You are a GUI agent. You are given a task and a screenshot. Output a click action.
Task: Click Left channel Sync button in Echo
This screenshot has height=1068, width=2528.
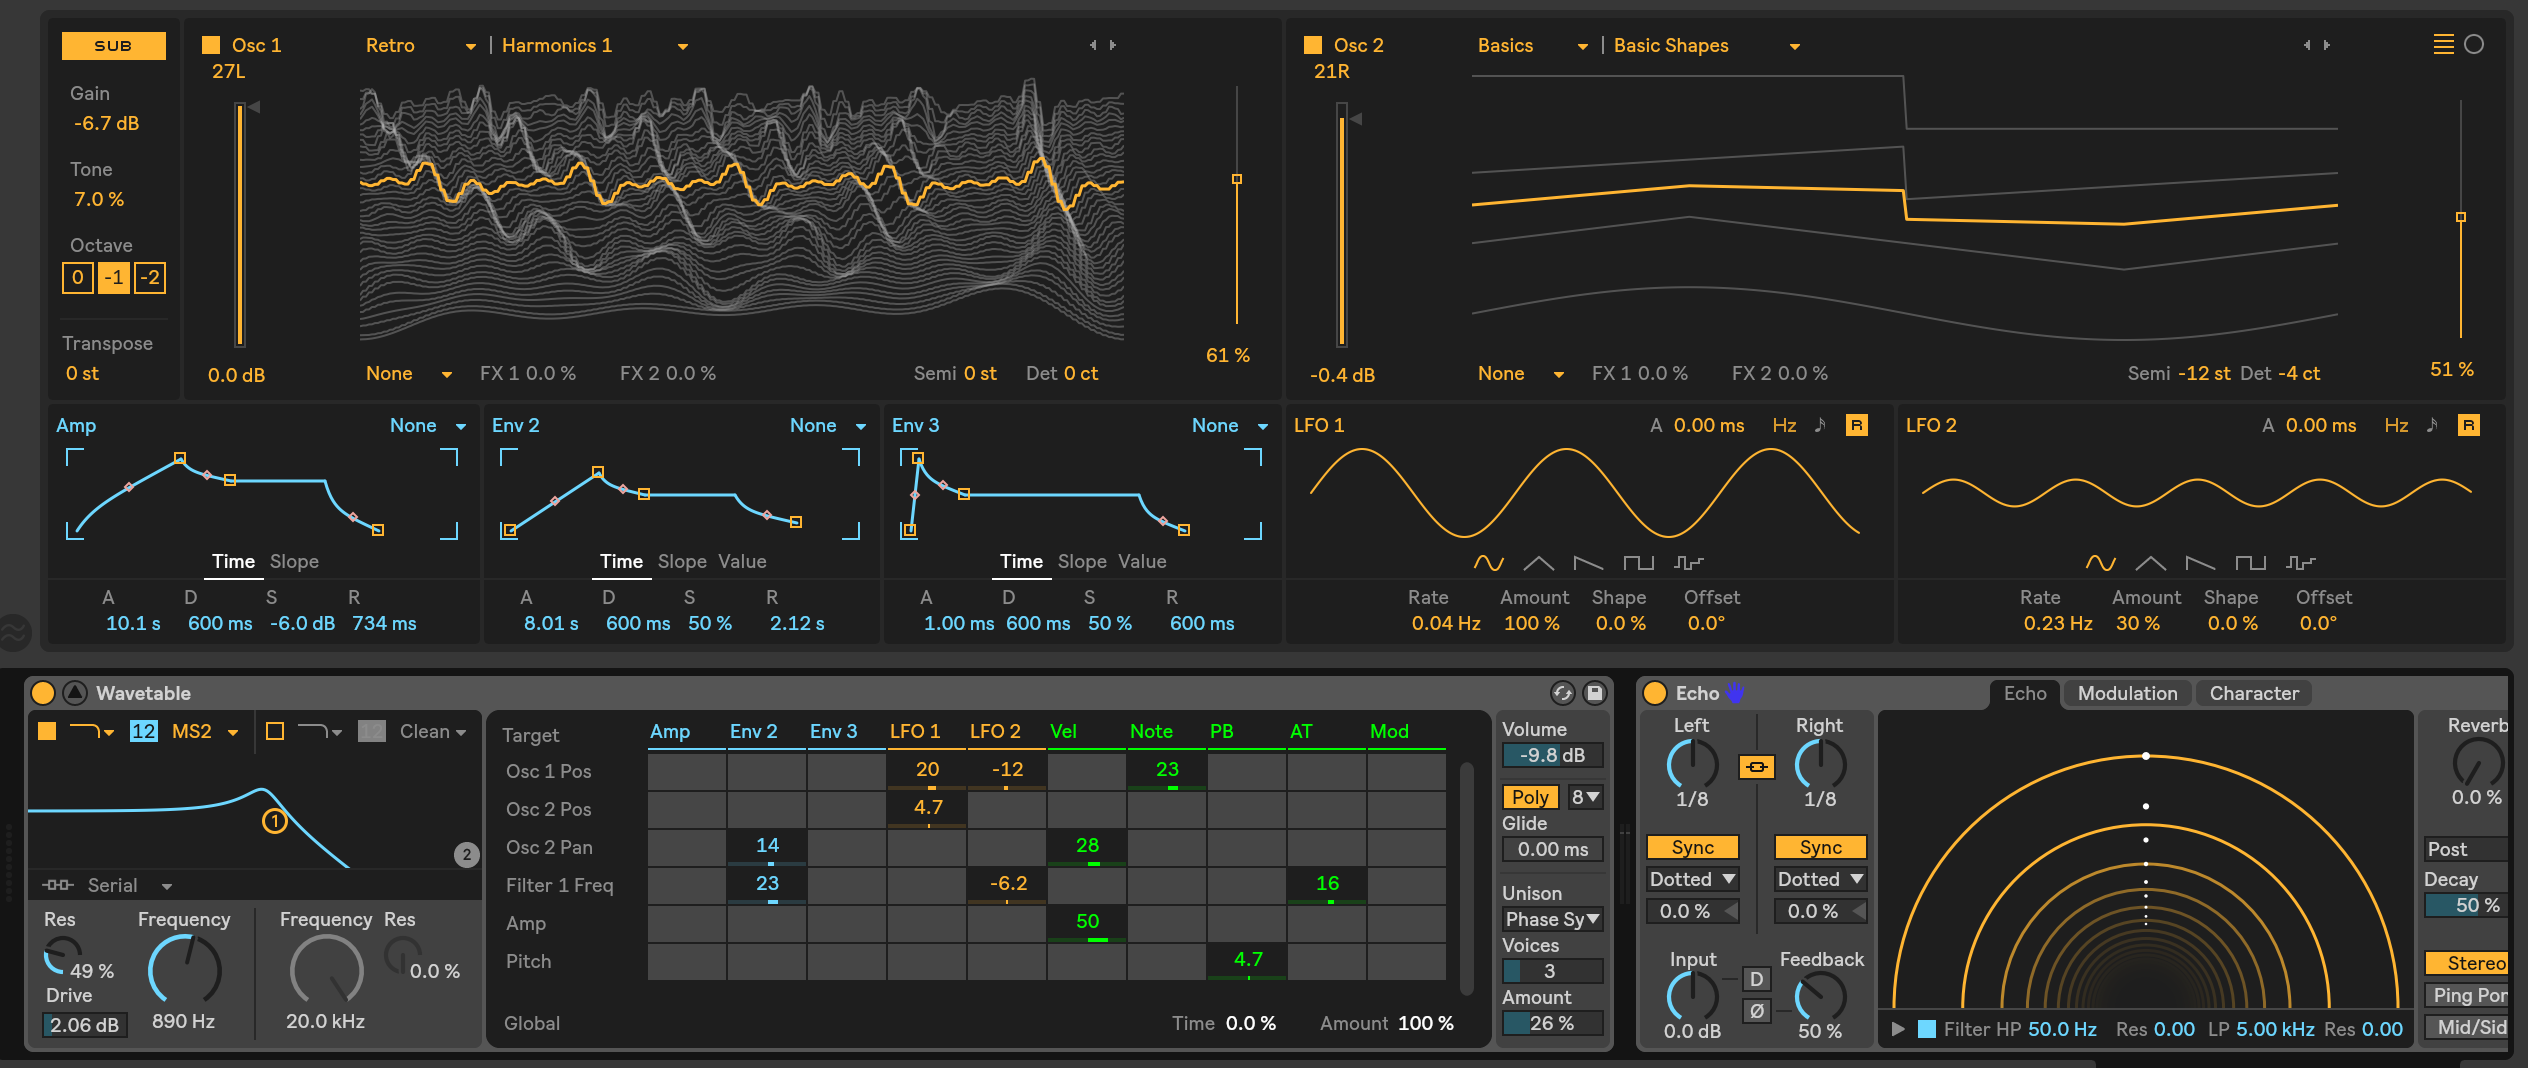click(x=1693, y=847)
